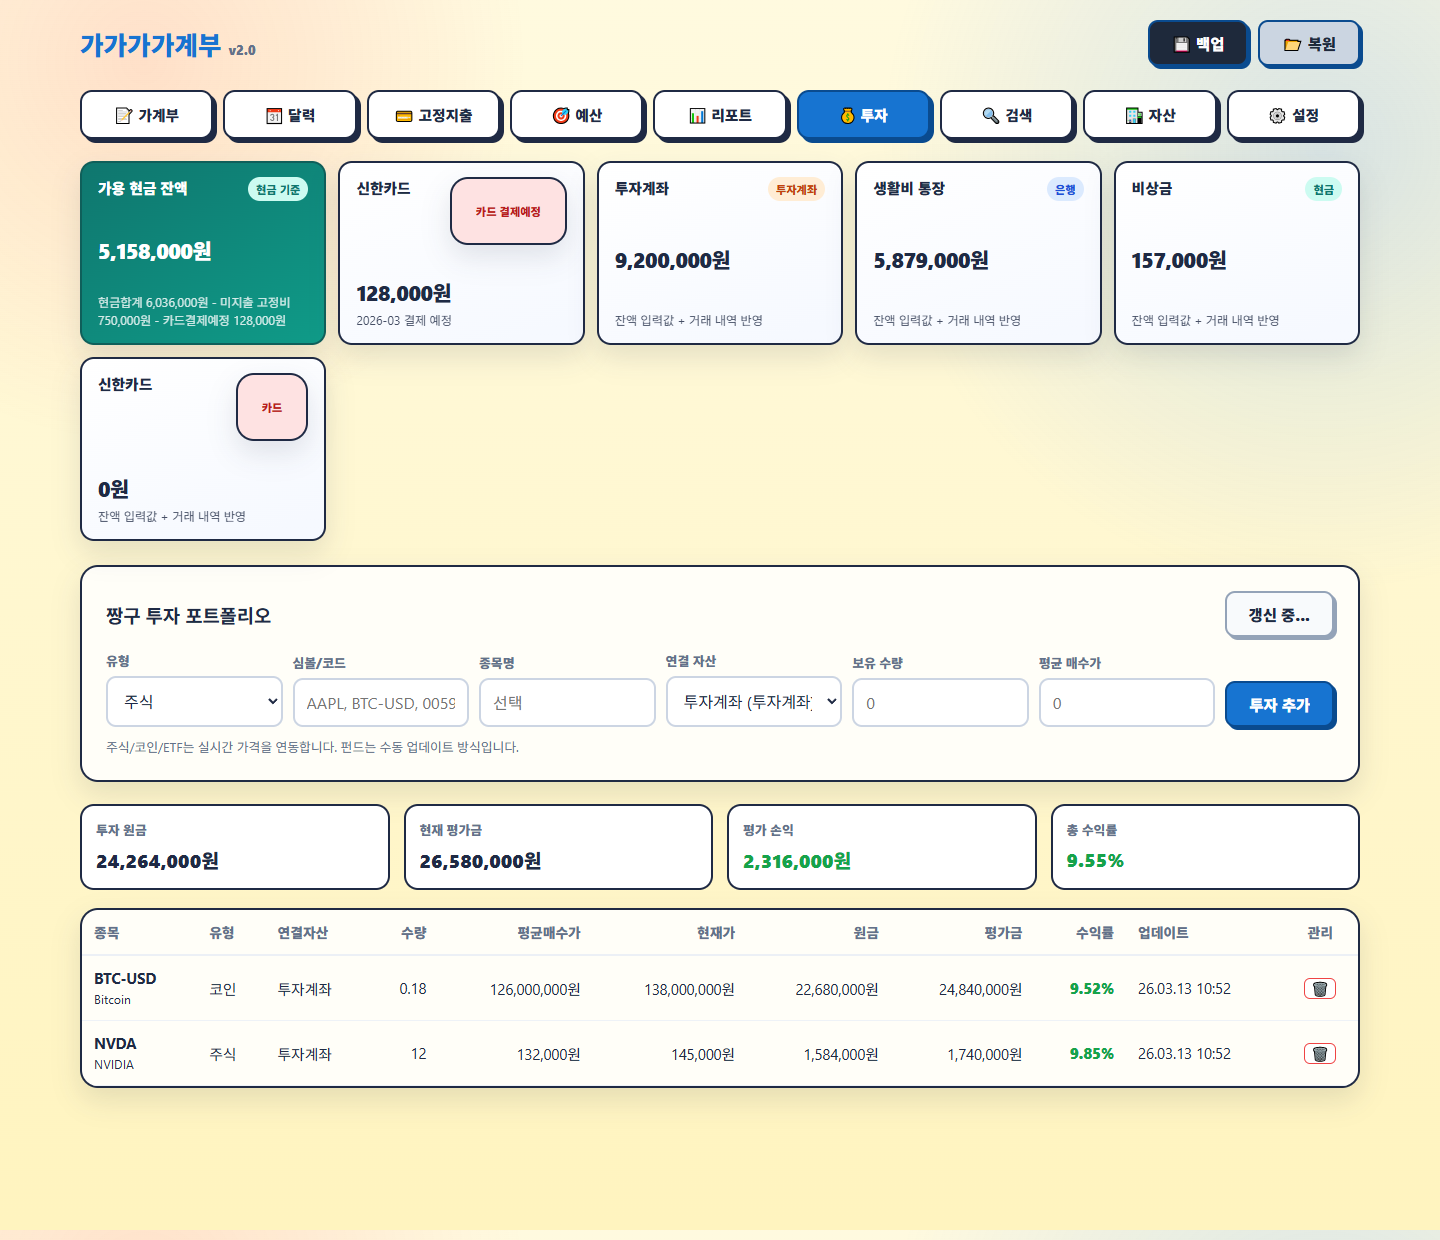Viewport: 1440px width, 1240px height.
Task: Click the trash icon for NVDA row
Action: click(1319, 1054)
